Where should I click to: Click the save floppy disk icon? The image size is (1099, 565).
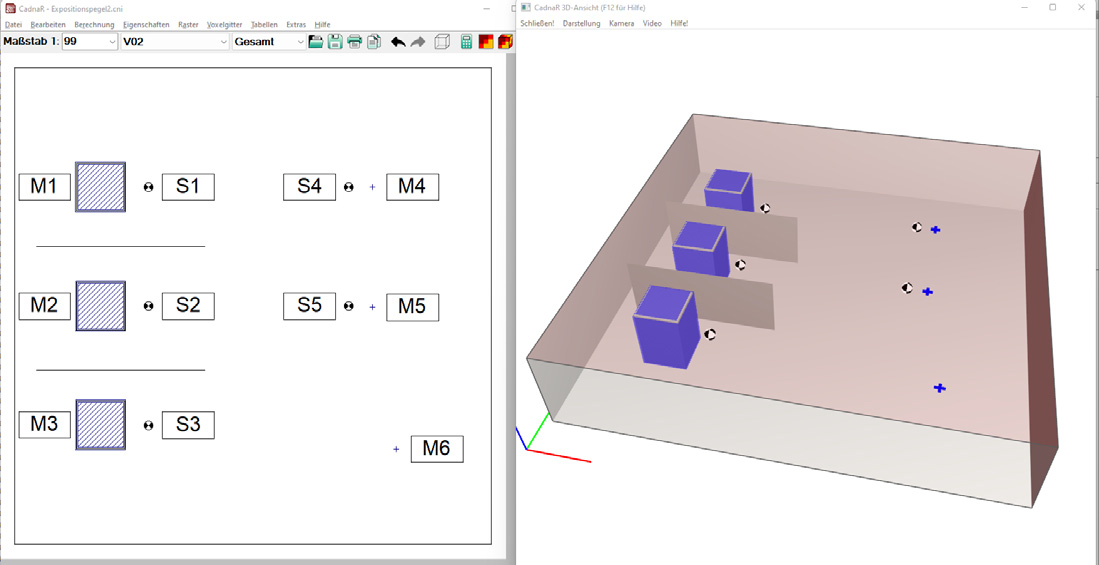[335, 42]
